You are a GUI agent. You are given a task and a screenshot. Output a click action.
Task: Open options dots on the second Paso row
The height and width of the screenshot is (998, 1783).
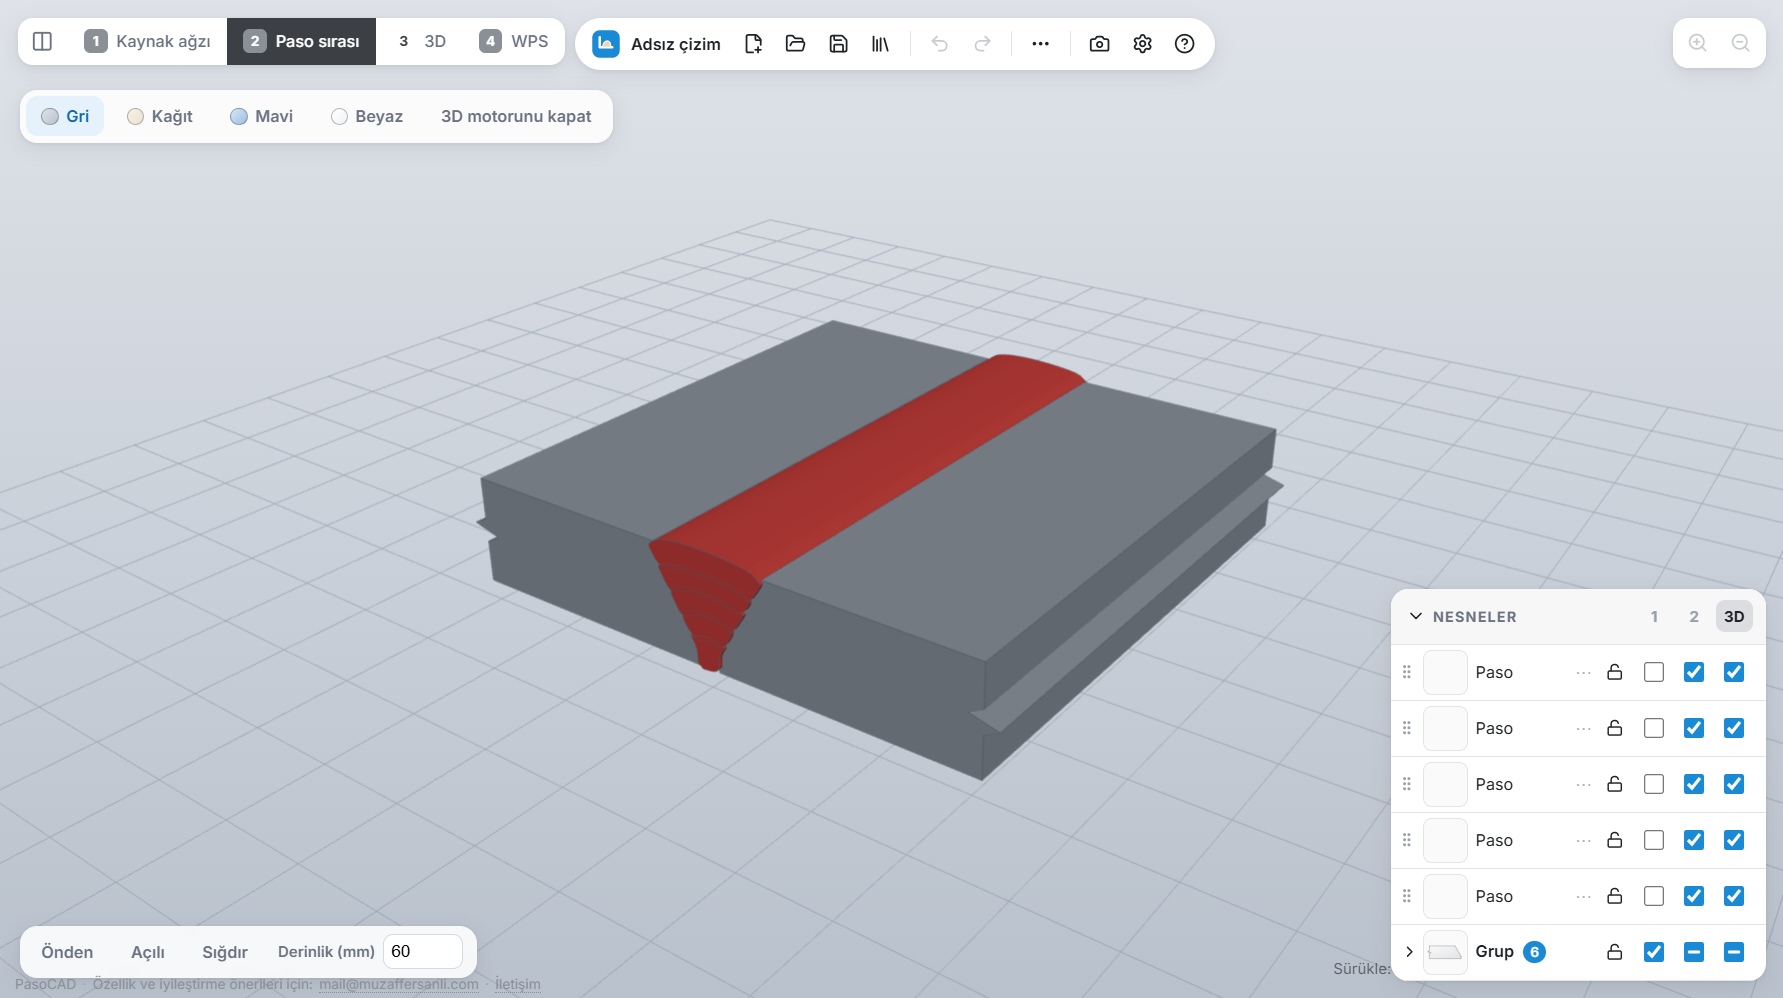point(1584,728)
